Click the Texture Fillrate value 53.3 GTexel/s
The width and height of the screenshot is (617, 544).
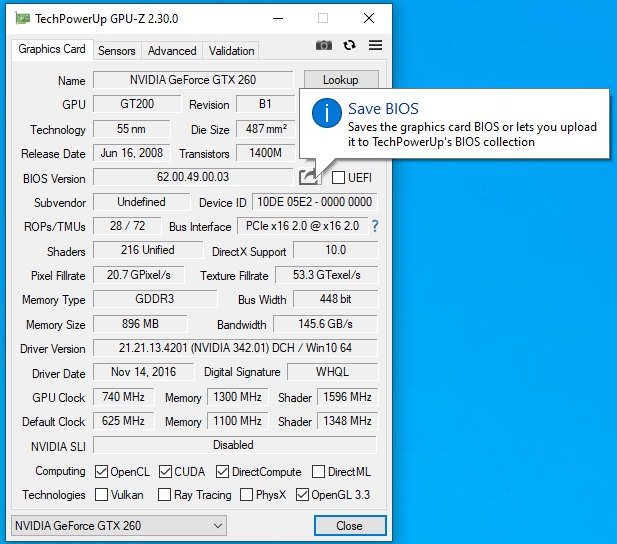point(327,275)
